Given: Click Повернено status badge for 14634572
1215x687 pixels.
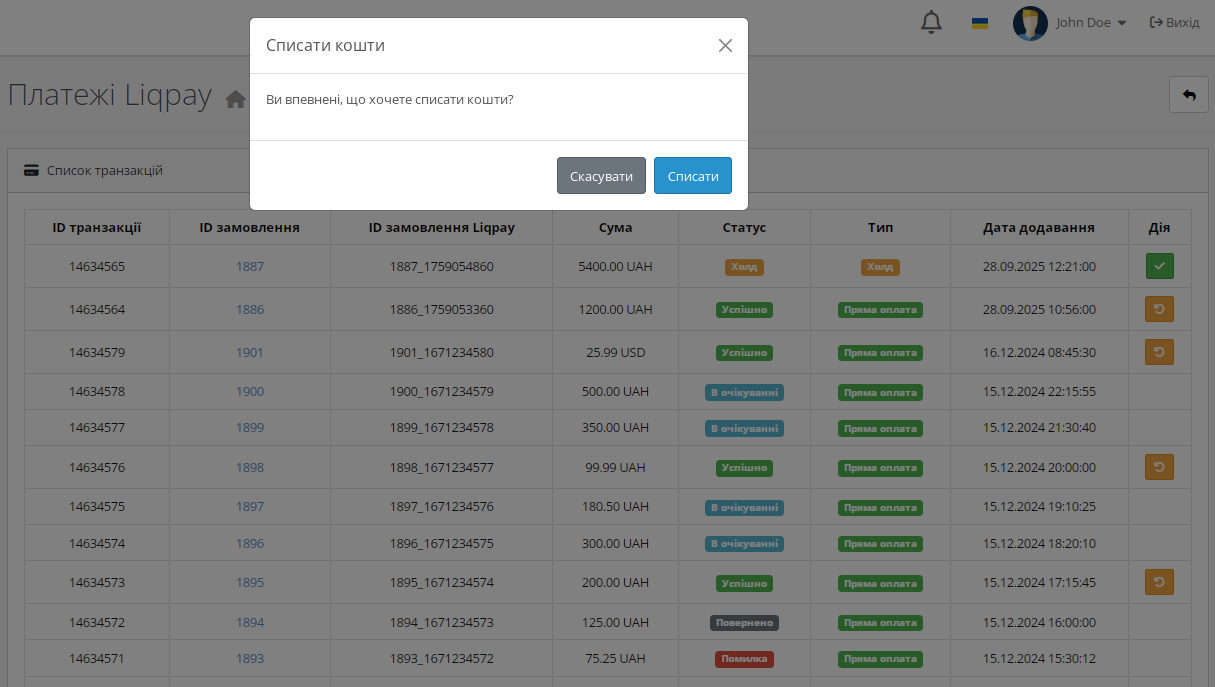Looking at the screenshot, I should coord(744,623).
